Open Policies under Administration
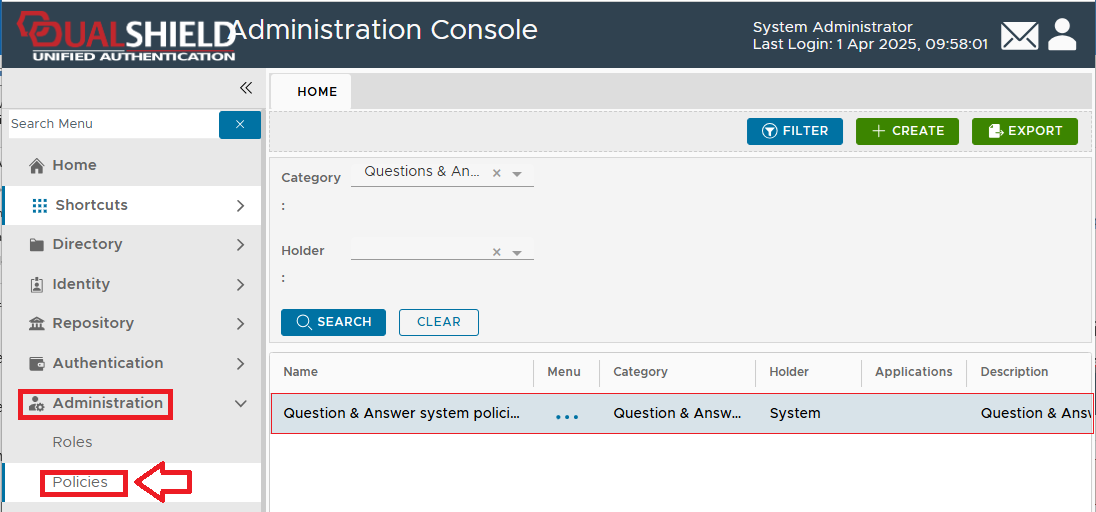Image resolution: width=1096 pixels, height=512 pixels. click(x=80, y=482)
